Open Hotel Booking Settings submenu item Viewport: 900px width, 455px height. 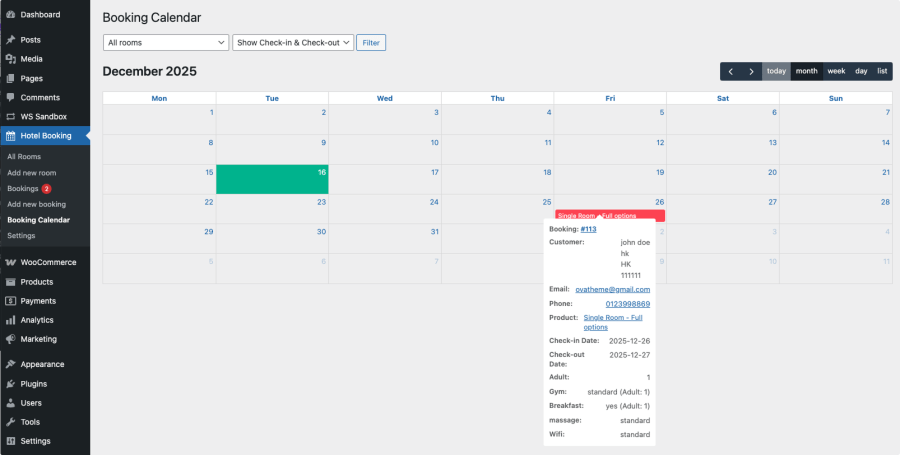coord(21,236)
